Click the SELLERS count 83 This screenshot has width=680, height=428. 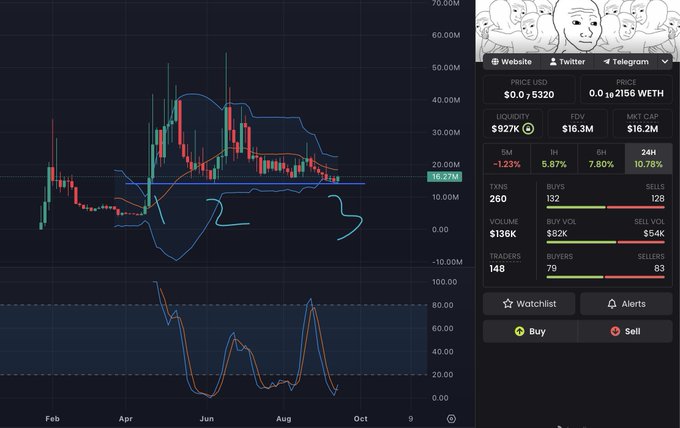(659, 268)
